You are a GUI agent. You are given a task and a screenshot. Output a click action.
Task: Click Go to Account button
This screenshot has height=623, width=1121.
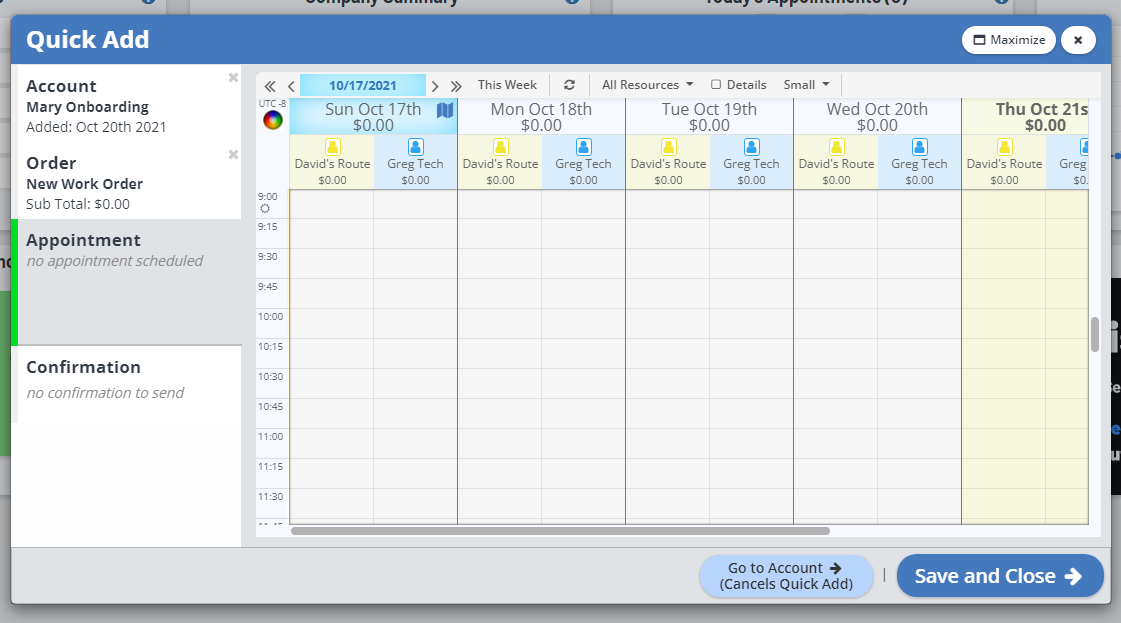point(786,576)
